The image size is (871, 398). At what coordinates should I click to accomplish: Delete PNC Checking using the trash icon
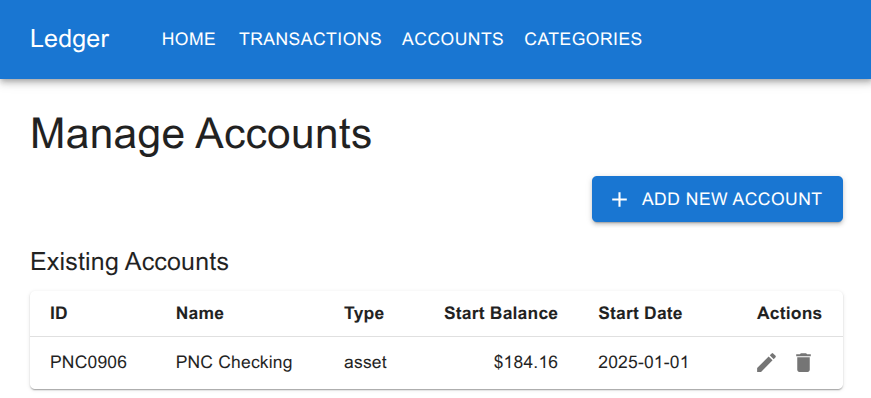pos(803,362)
